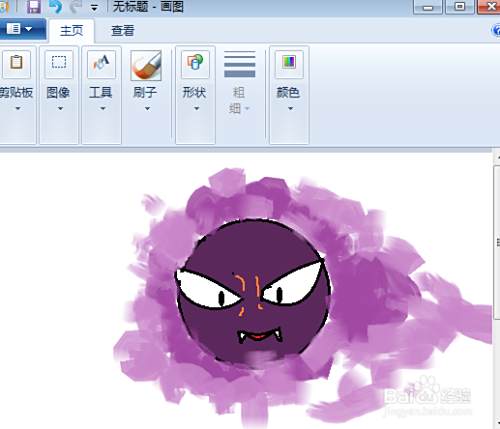Click the 工具 pencil and text icon

tap(101, 63)
